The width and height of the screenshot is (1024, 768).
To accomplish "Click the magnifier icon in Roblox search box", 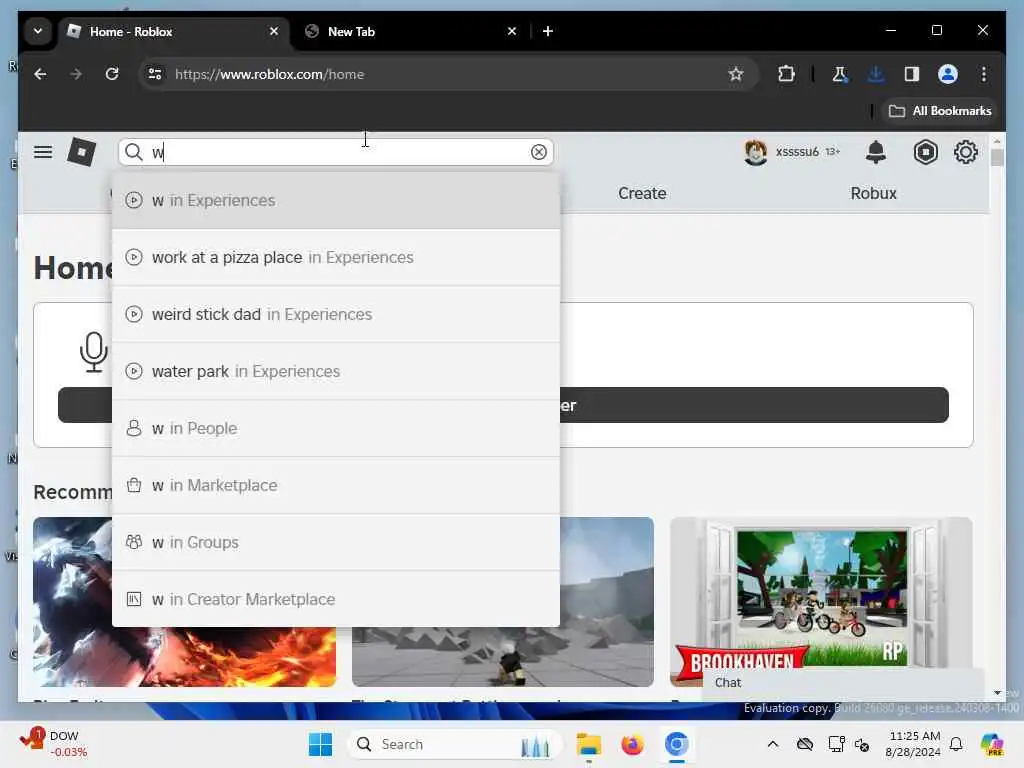I will point(134,152).
